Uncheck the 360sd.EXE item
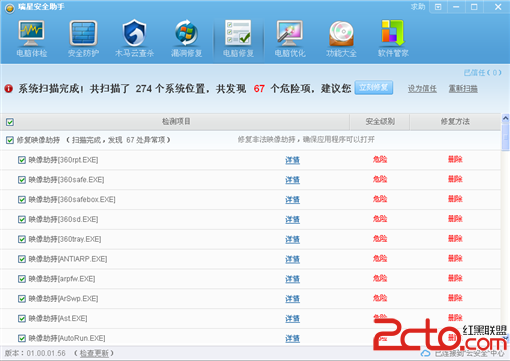This screenshot has width=510, height=361. pos(22,219)
